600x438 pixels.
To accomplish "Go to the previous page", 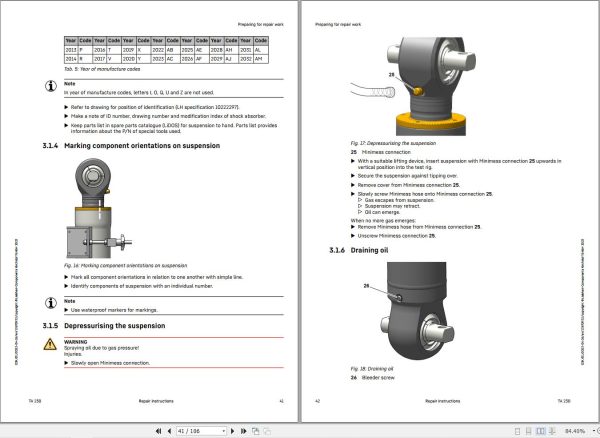I will 169,431.
